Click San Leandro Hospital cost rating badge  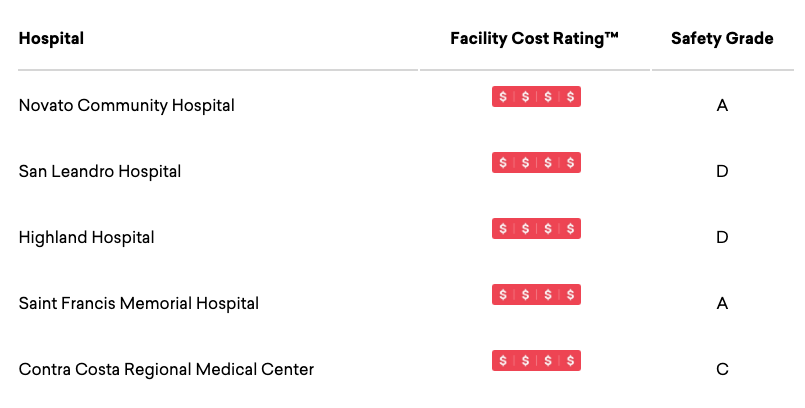click(536, 162)
